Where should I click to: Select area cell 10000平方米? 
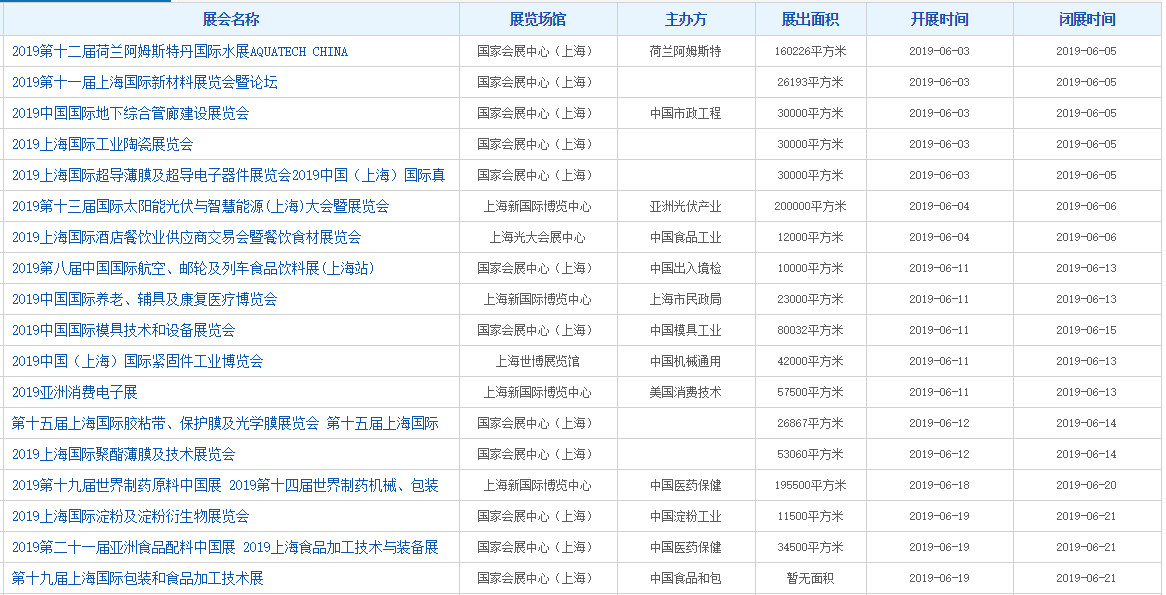click(811, 268)
